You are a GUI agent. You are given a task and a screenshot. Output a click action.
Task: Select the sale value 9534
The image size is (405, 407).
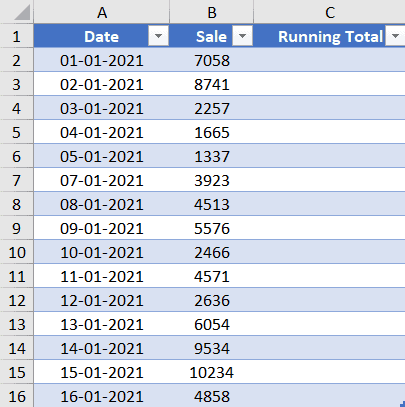coord(212,348)
